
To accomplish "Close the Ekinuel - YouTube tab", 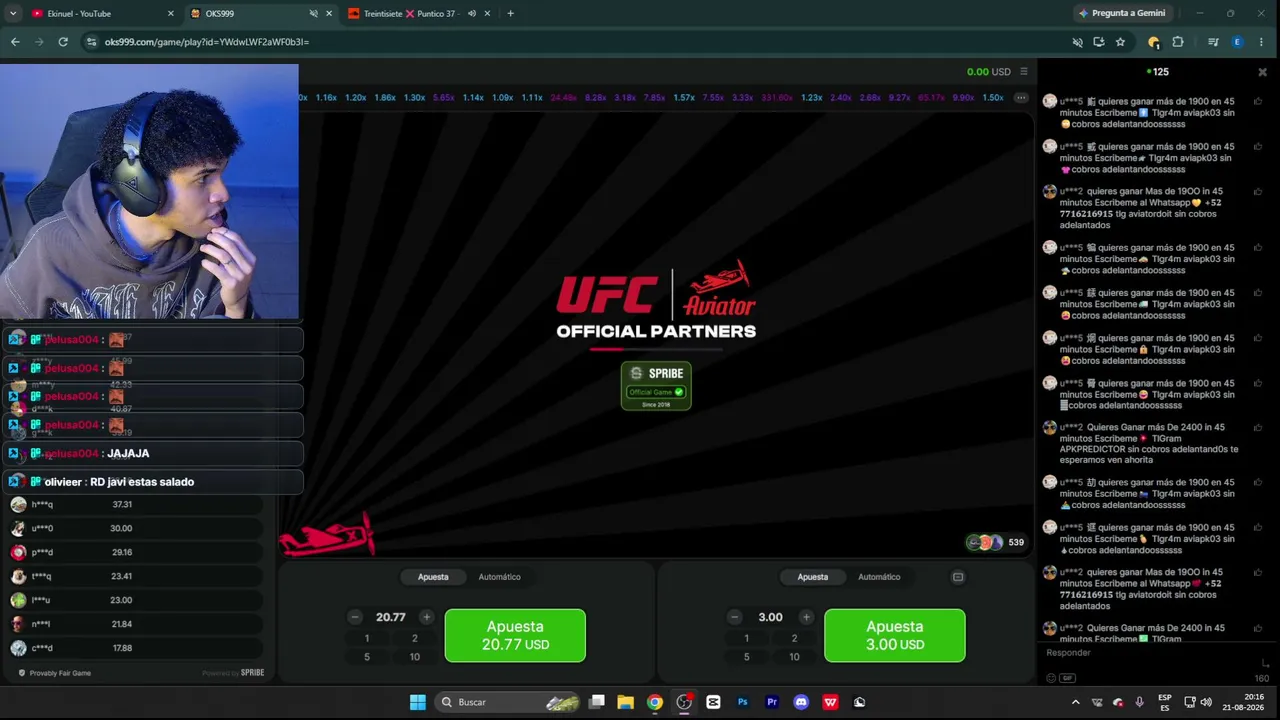I will click(x=170, y=14).
